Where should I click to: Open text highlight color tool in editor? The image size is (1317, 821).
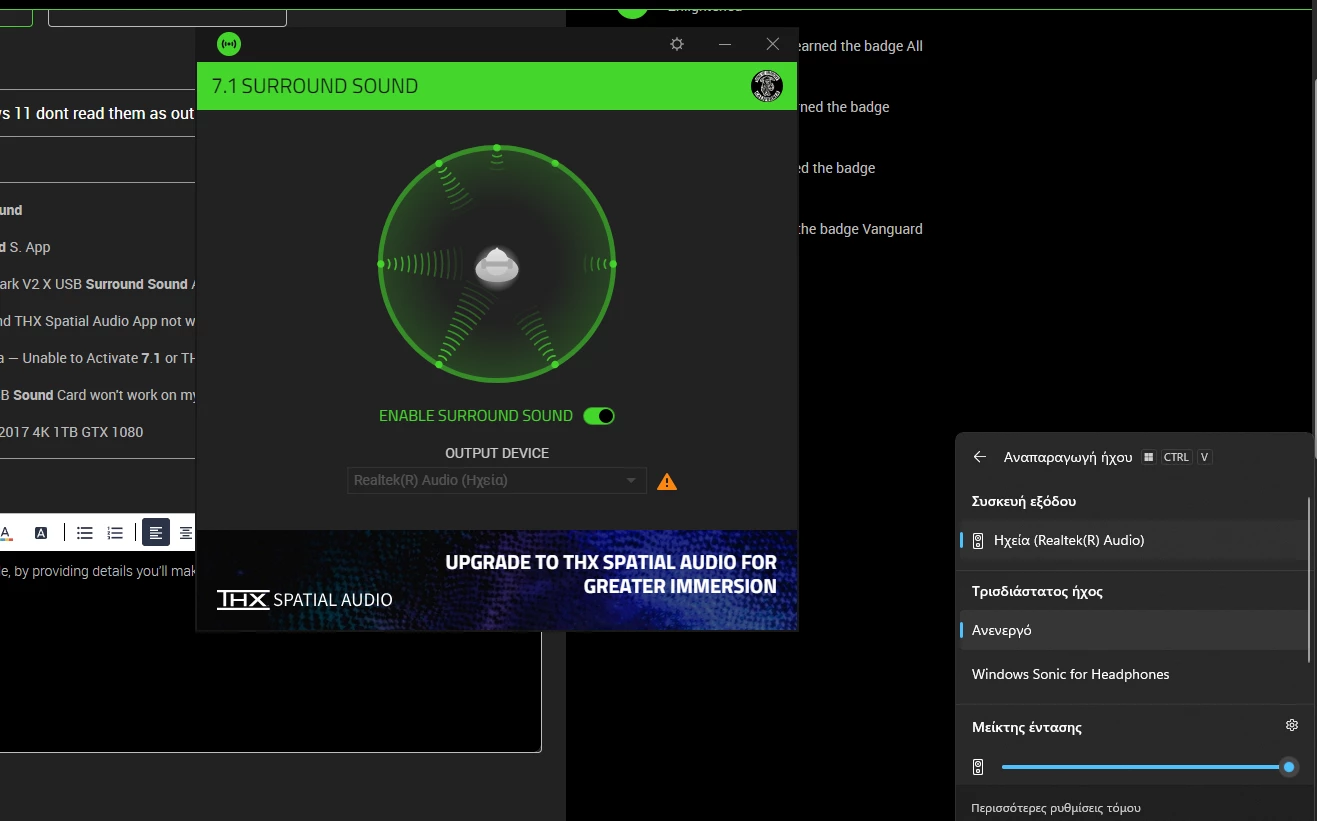41,533
